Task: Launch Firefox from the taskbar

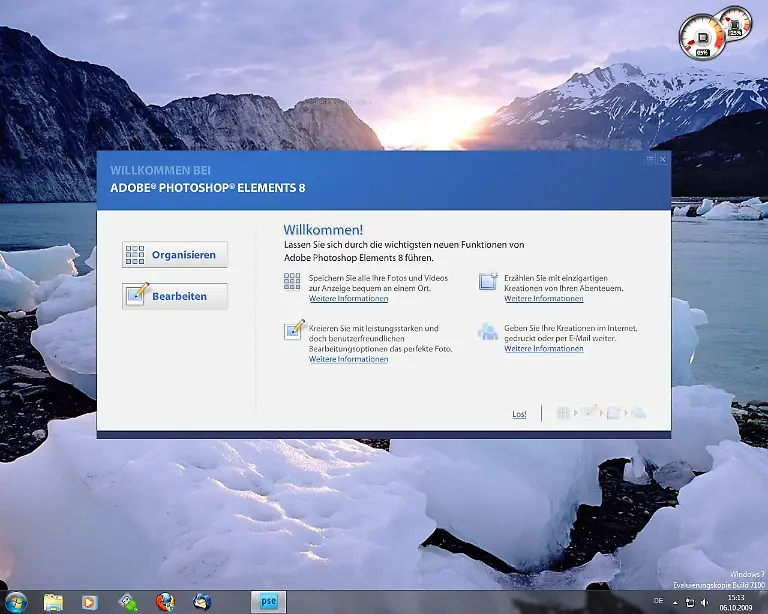Action: 165,601
